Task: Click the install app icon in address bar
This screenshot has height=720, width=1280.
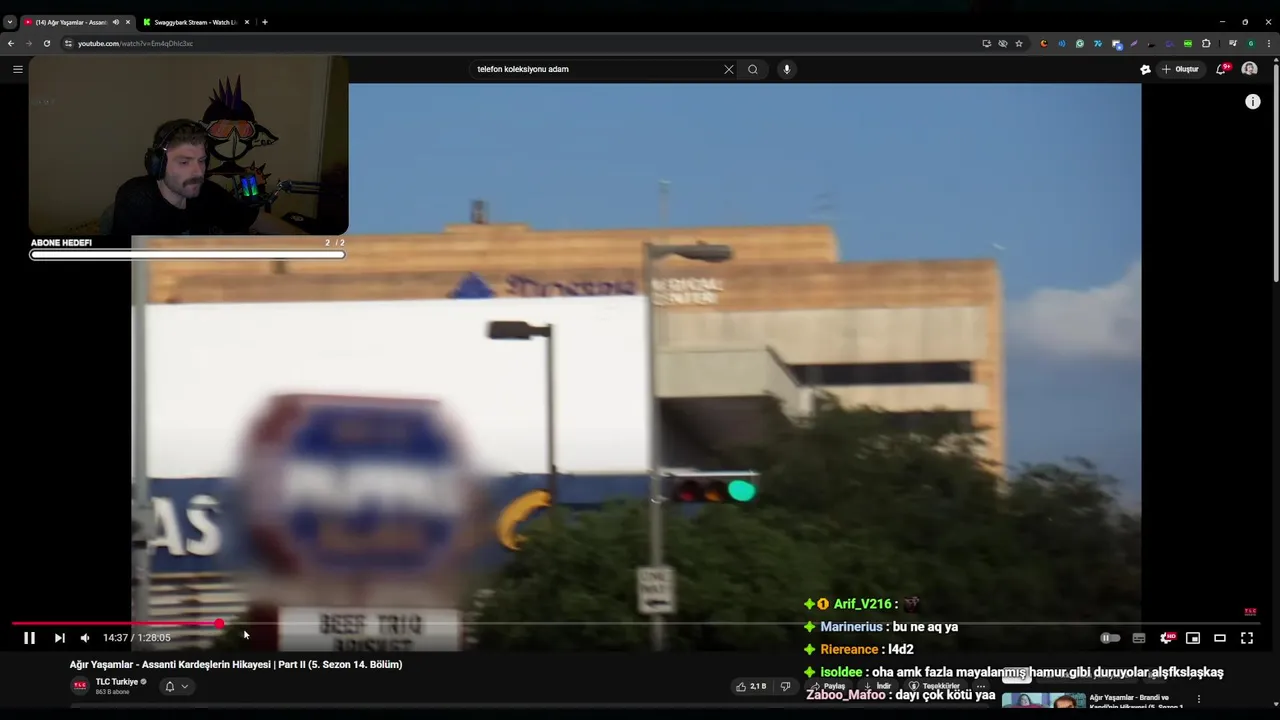Action: [x=987, y=44]
